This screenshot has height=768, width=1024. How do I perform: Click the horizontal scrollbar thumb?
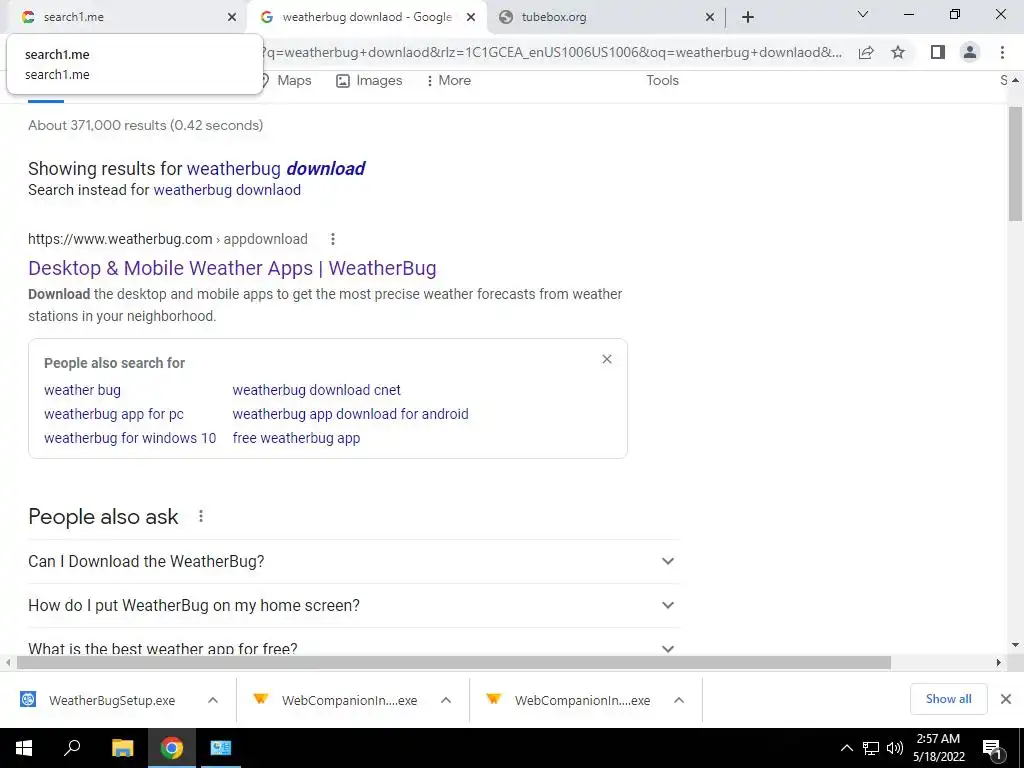click(454, 663)
